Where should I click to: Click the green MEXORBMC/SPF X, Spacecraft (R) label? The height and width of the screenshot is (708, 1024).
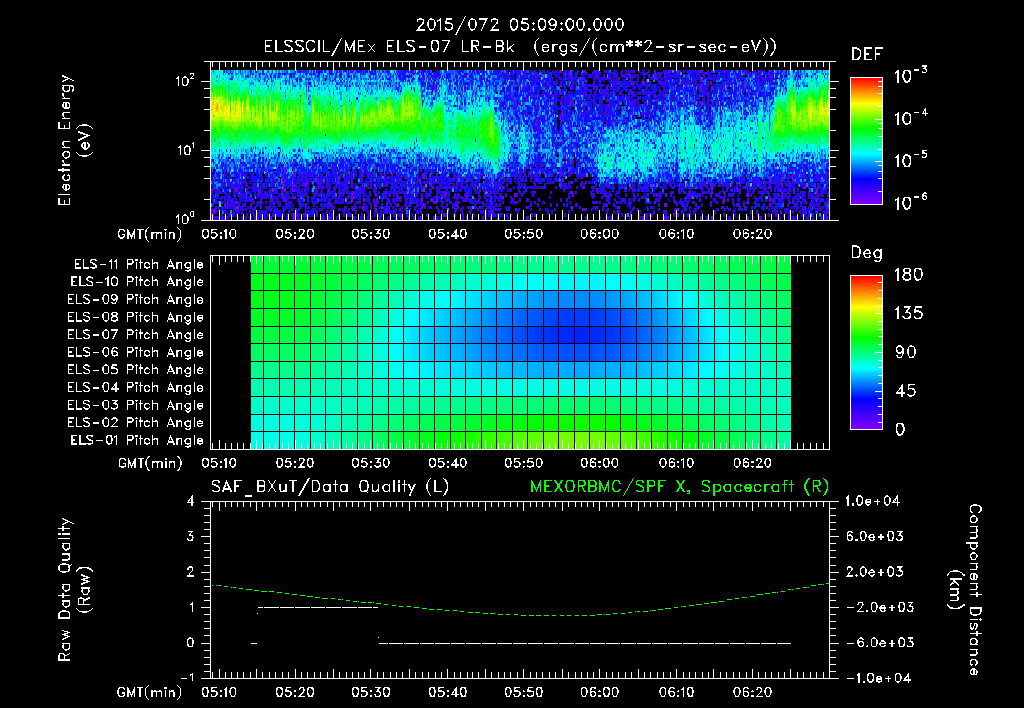pyautogui.click(x=679, y=487)
